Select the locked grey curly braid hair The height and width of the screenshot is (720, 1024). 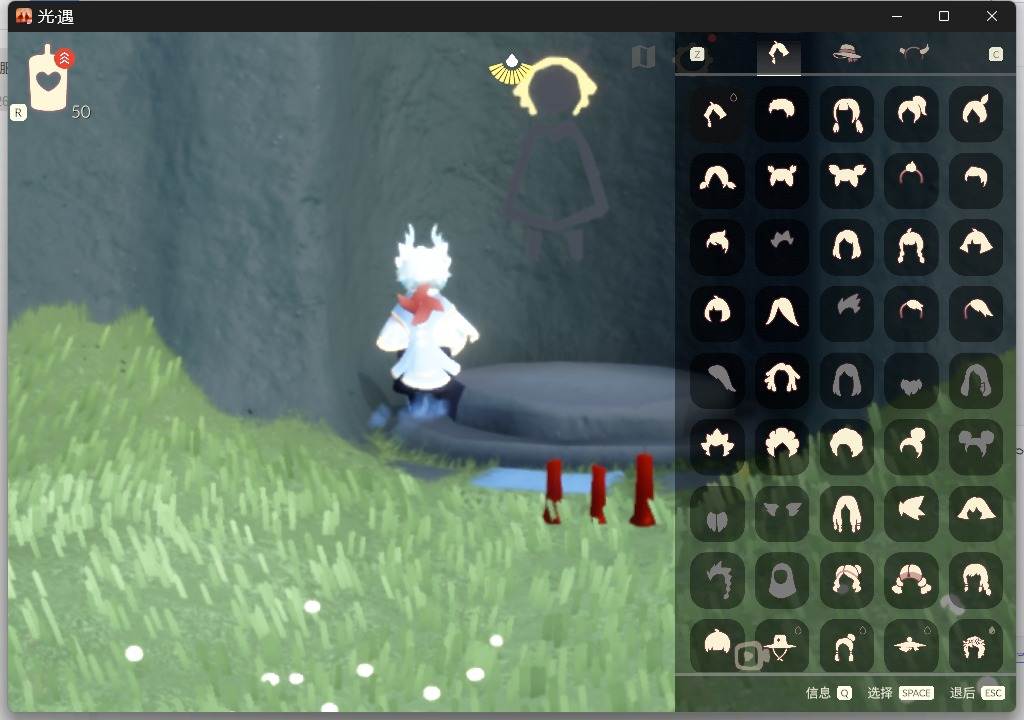[717, 580]
